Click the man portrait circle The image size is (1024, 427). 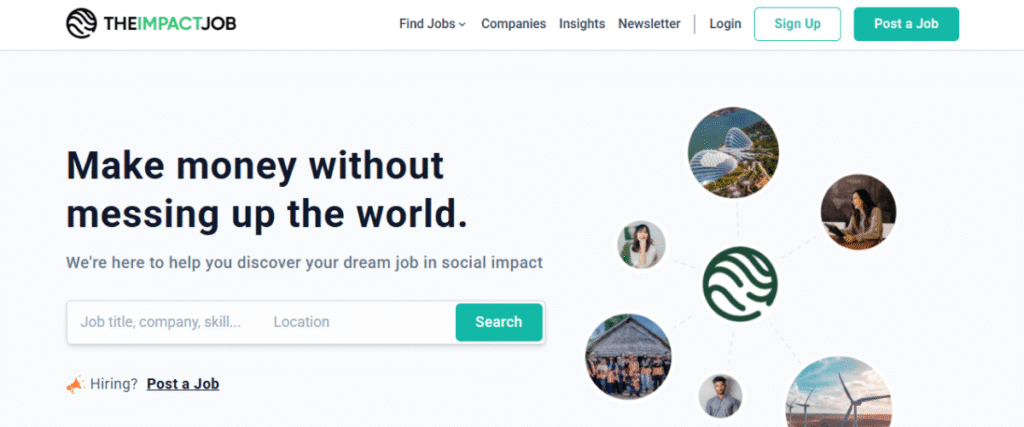point(720,397)
